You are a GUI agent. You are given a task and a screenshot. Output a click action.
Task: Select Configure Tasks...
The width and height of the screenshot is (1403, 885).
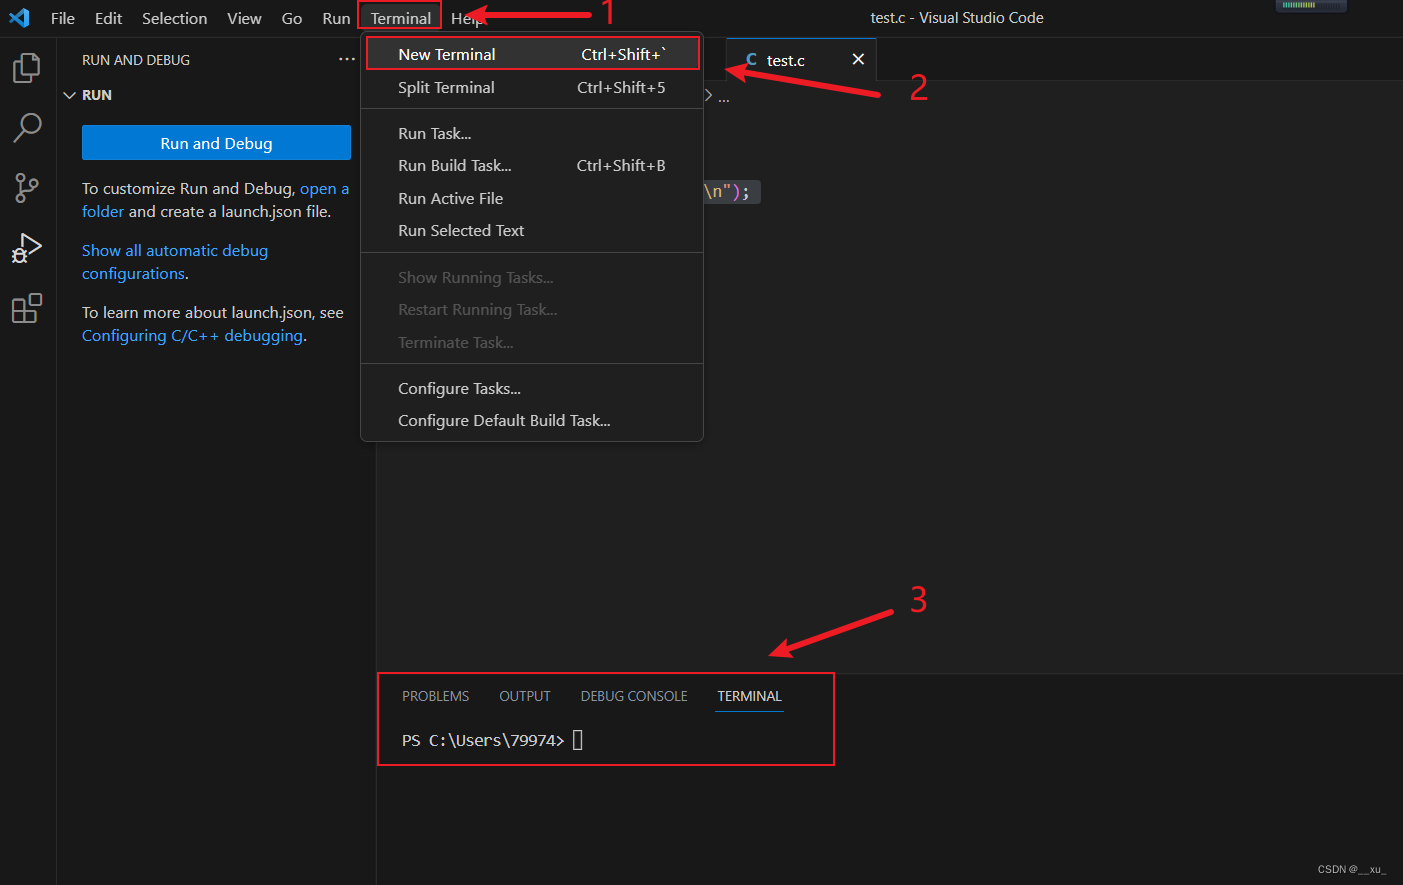532,388
